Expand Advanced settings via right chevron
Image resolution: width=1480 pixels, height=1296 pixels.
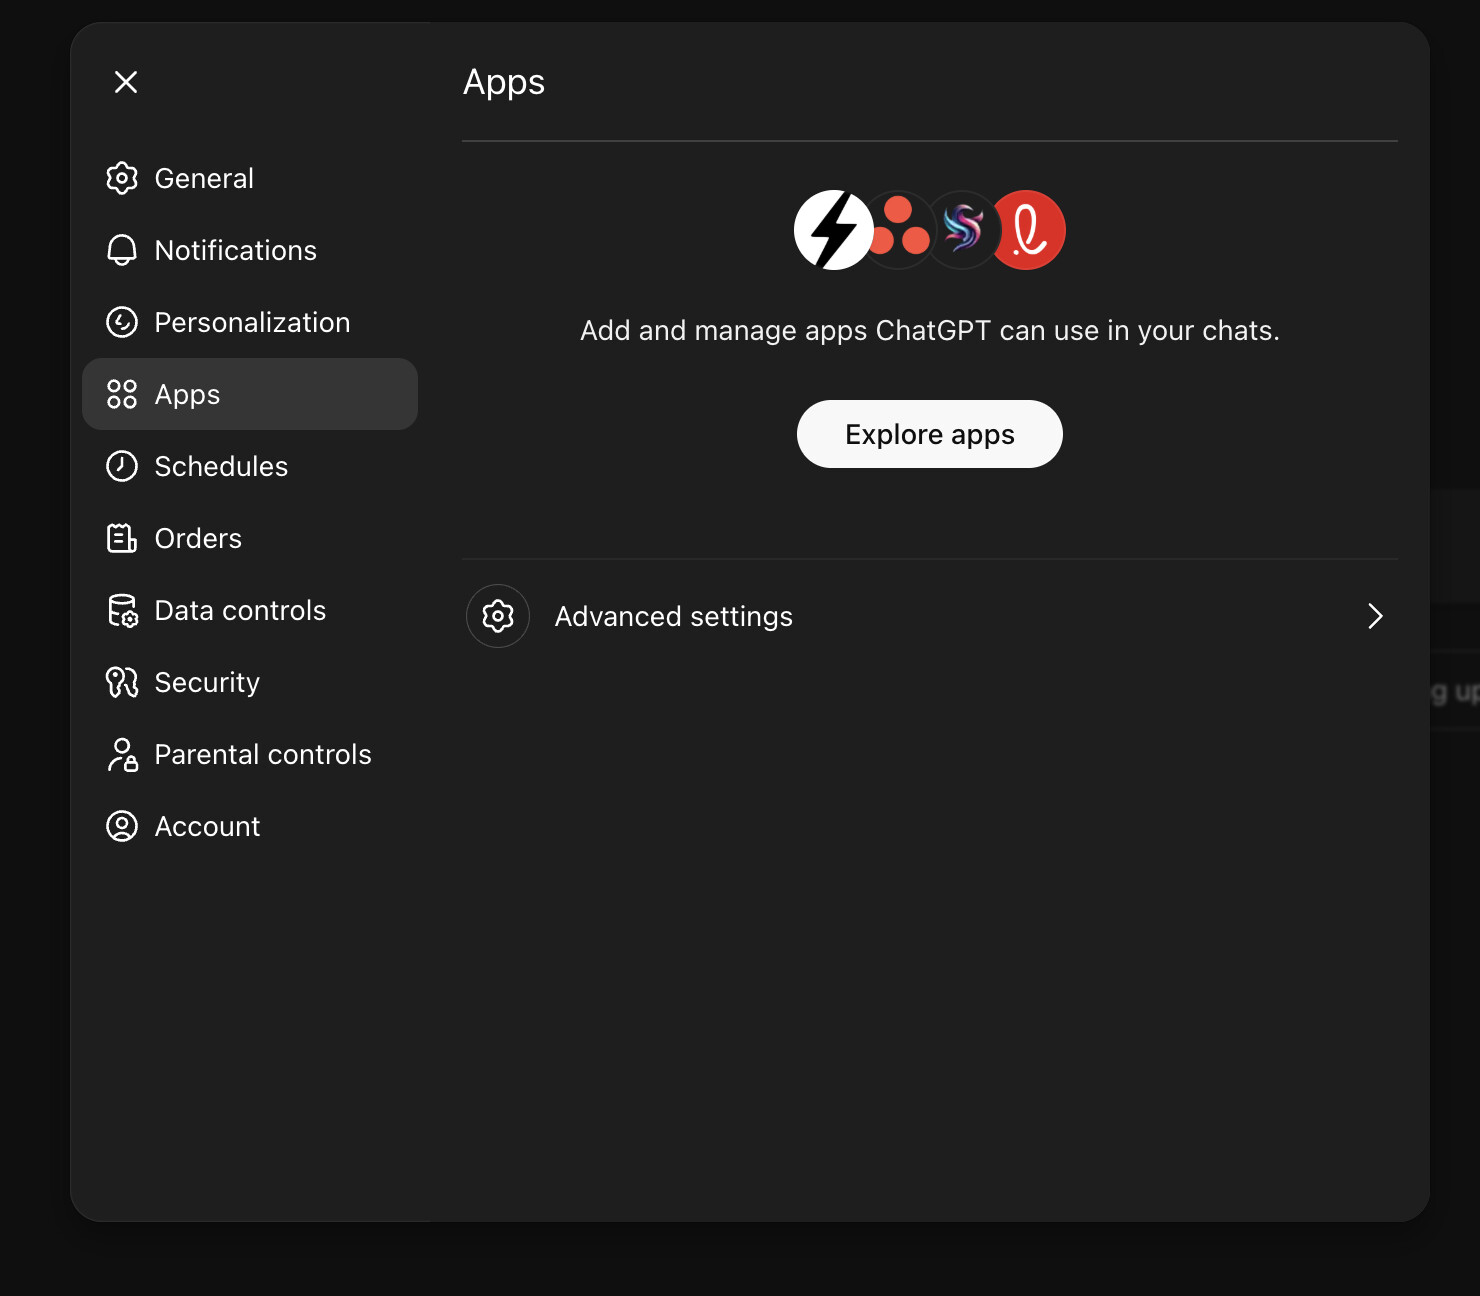(1376, 616)
